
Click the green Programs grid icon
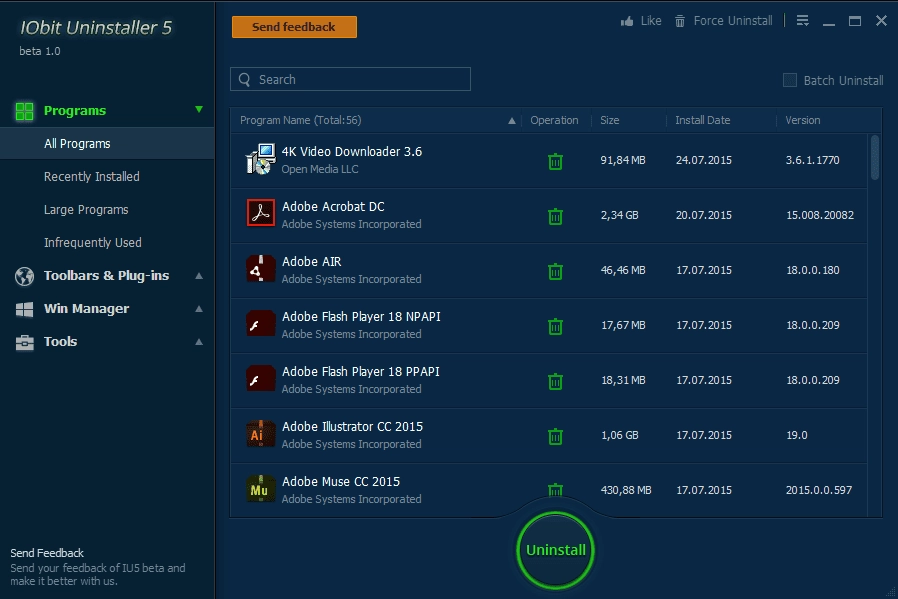(25, 111)
